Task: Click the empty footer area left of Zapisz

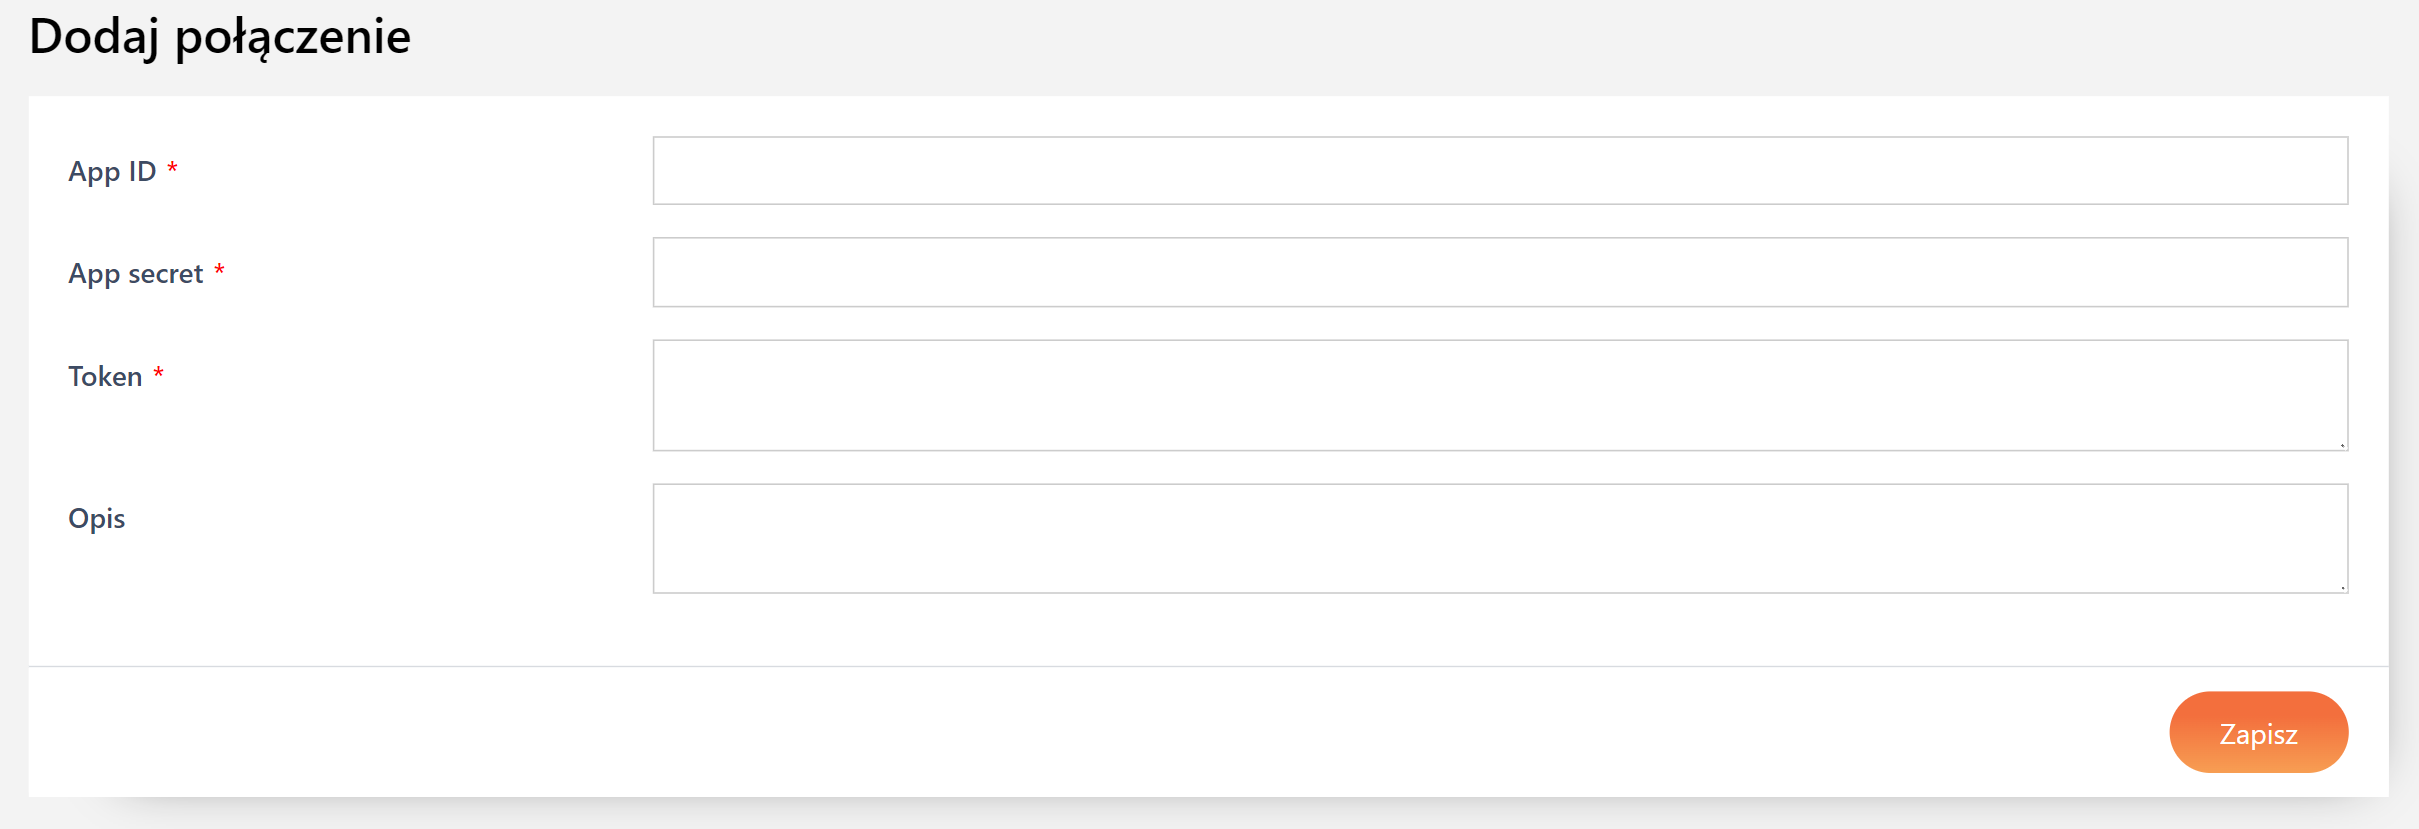Action: 1100,732
